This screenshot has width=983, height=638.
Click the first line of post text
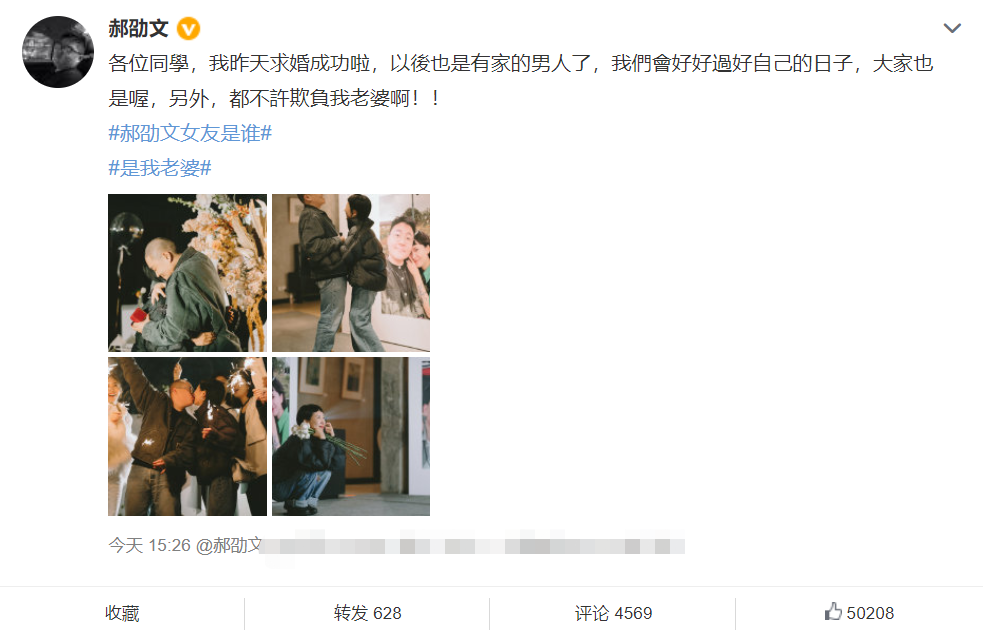(521, 63)
